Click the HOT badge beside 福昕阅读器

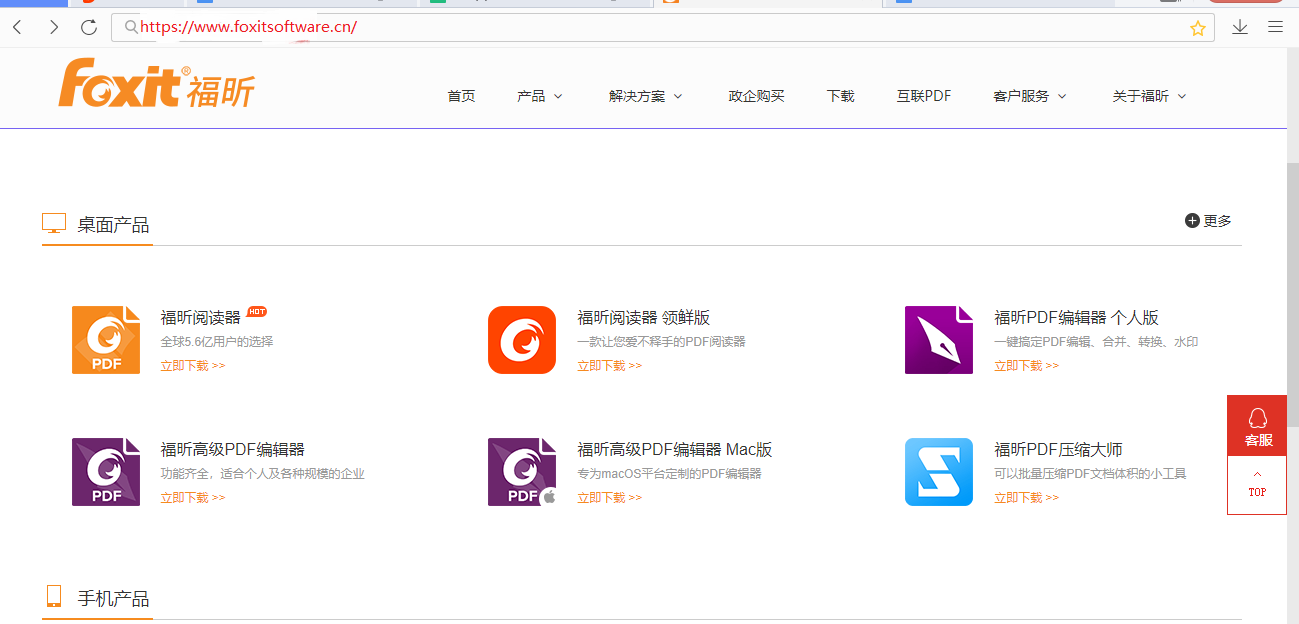pos(257,311)
